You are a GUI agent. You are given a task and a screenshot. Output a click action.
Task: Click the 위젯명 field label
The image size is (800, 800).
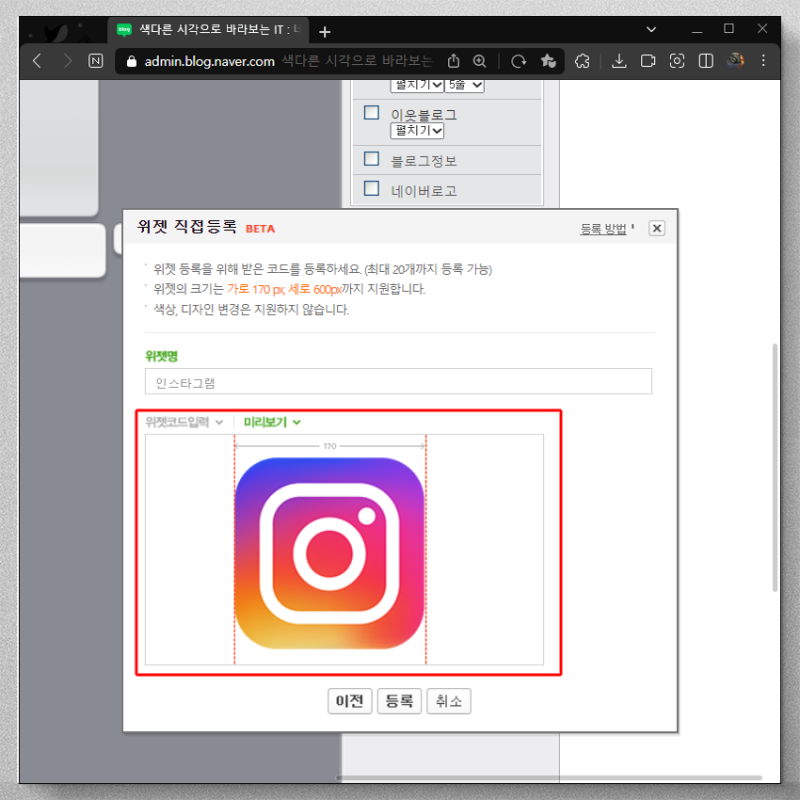pos(161,356)
